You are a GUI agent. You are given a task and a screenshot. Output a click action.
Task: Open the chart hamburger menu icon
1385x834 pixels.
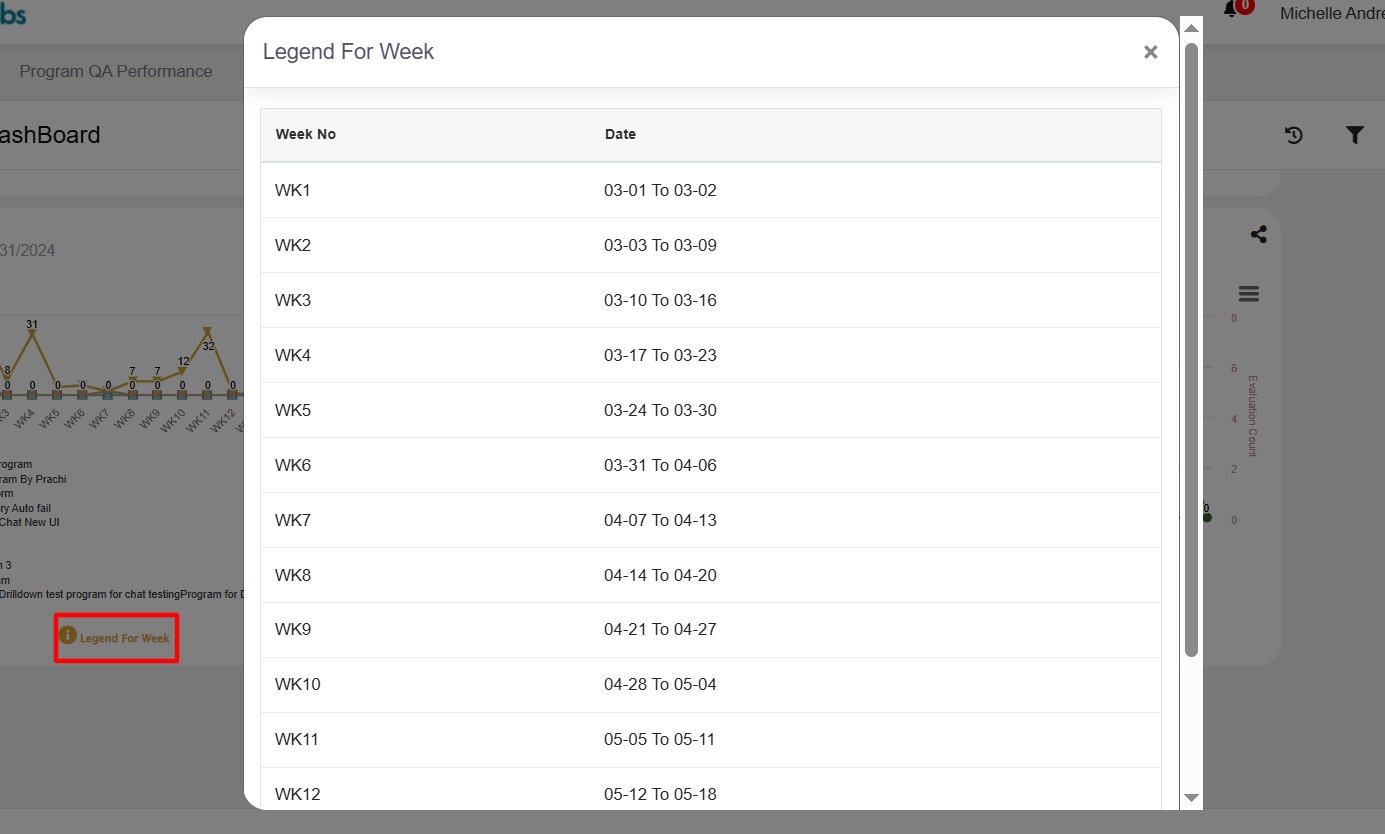point(1248,294)
